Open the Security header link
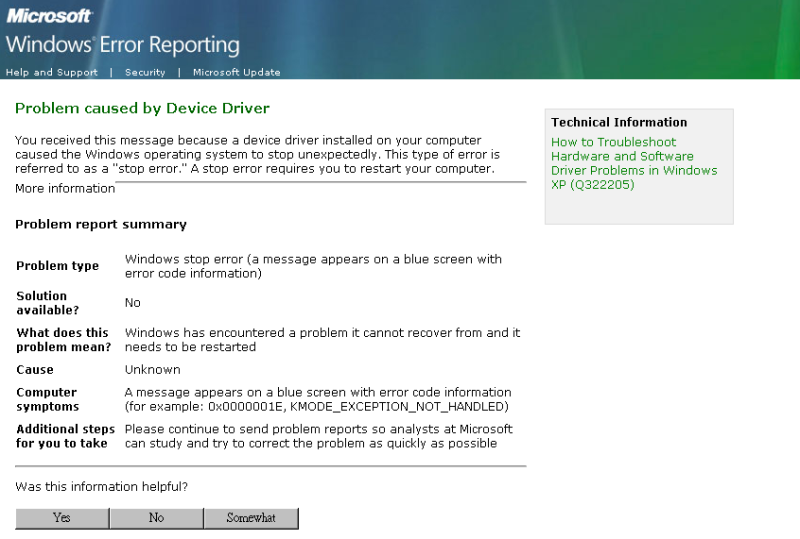 [145, 72]
